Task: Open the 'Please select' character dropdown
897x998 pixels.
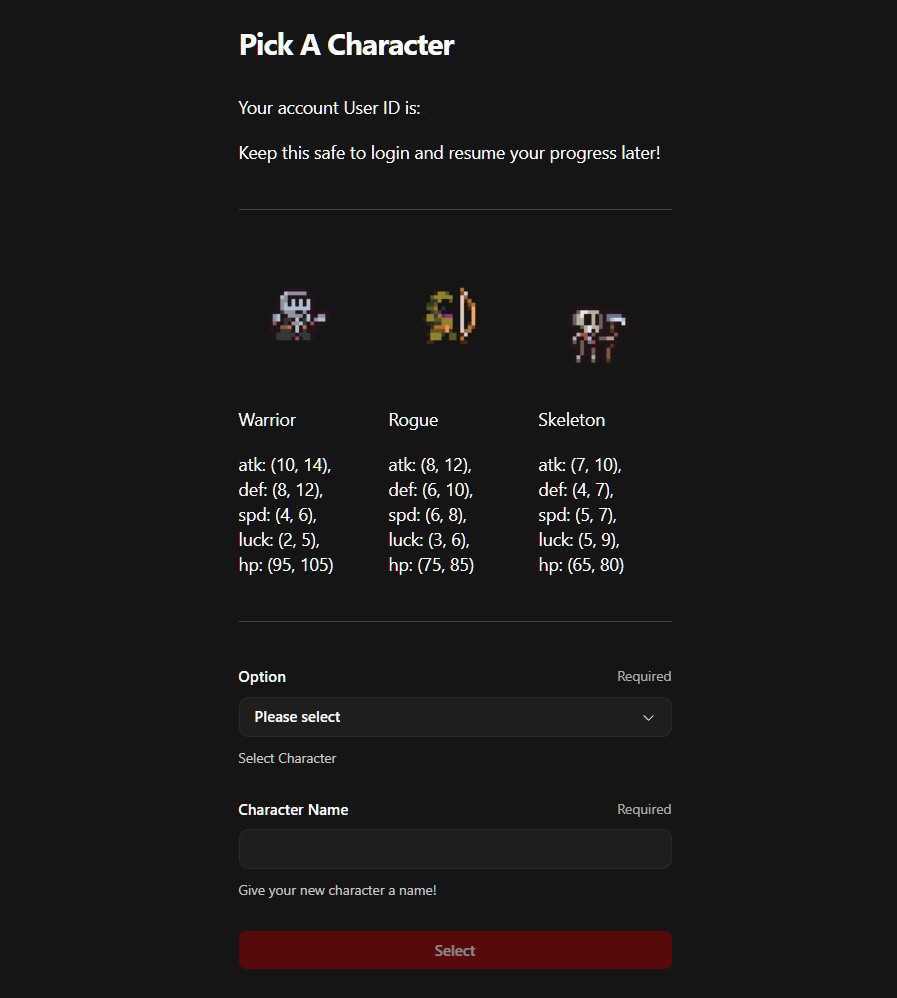Action: click(454, 717)
